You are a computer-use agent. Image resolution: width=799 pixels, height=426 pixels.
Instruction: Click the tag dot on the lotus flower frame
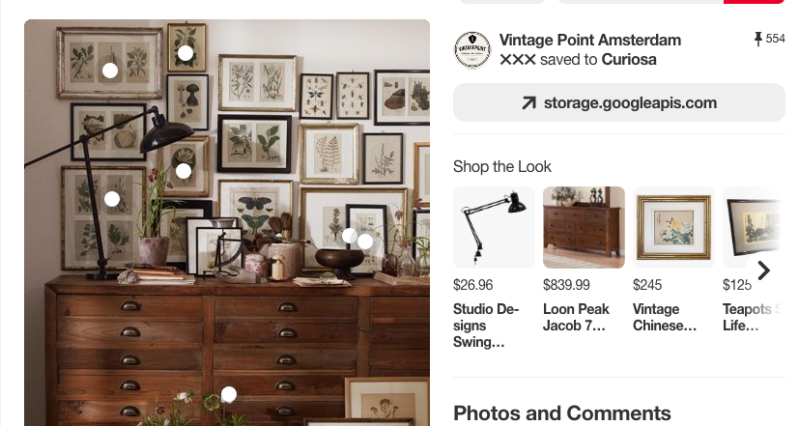coord(183,171)
